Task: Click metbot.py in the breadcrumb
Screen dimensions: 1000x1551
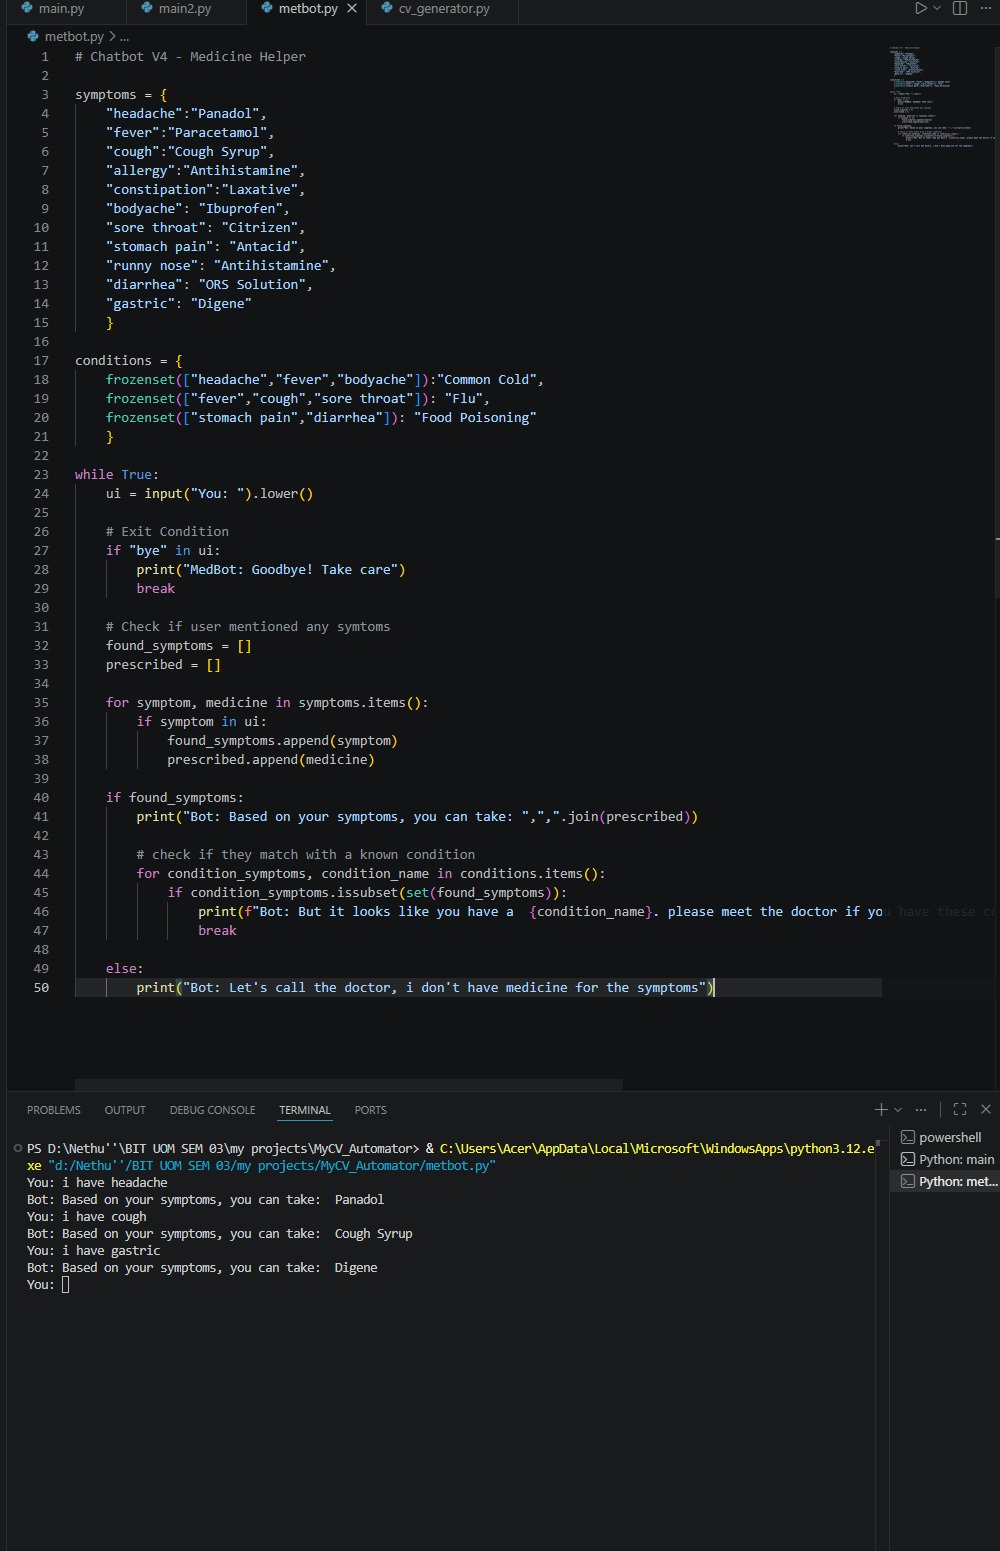Action: click(74, 36)
